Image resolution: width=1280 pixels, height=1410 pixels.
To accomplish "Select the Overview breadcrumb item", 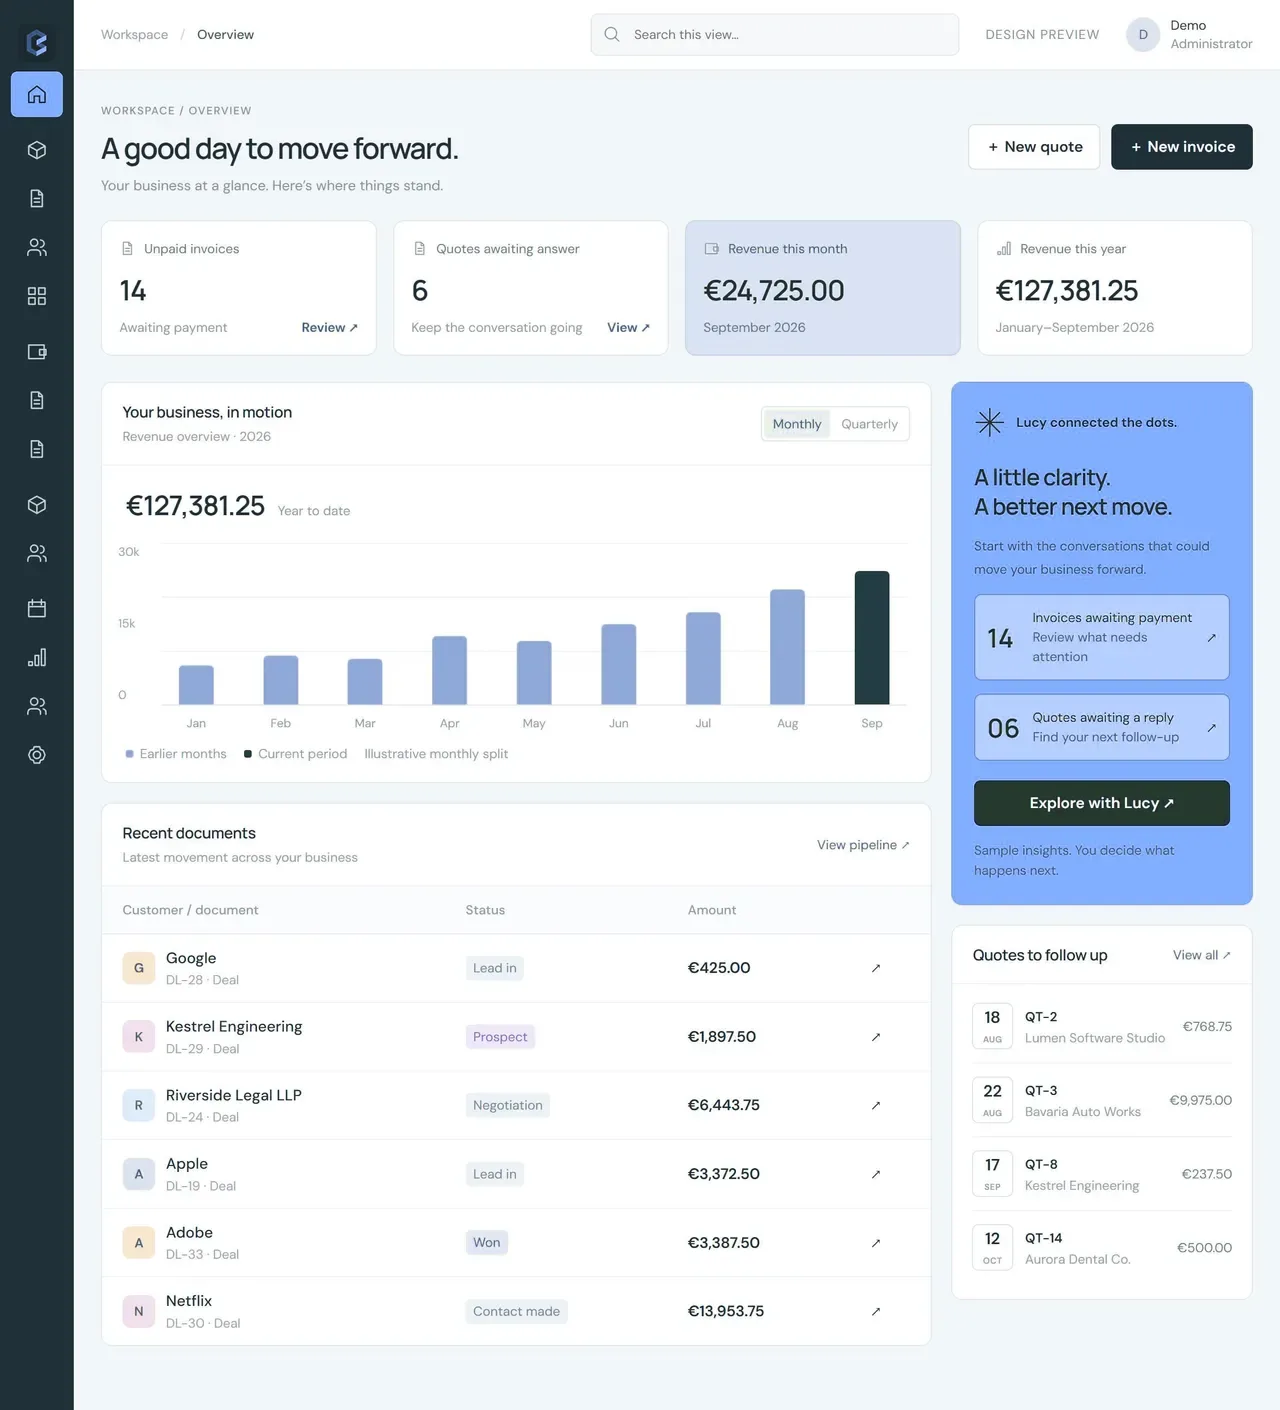I will (x=225, y=35).
